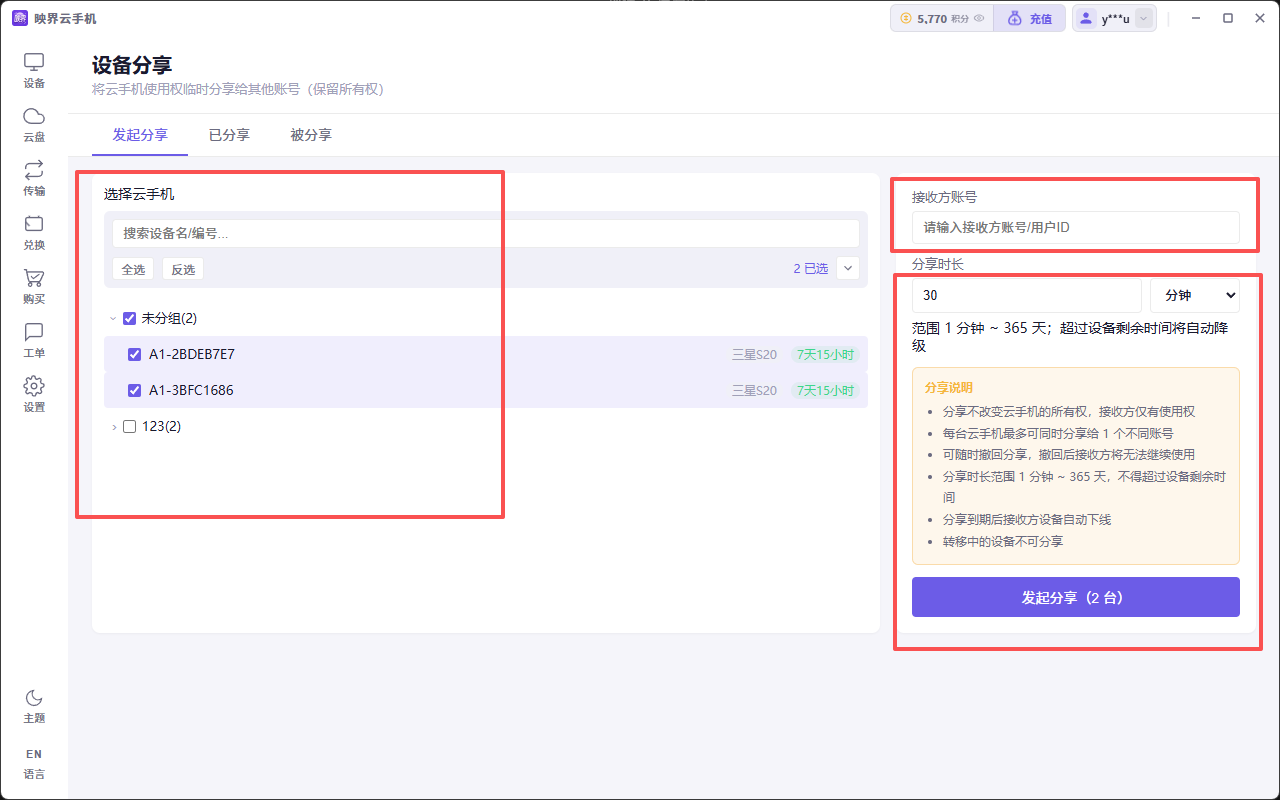Click the 设备分享 page title

click(x=132, y=66)
